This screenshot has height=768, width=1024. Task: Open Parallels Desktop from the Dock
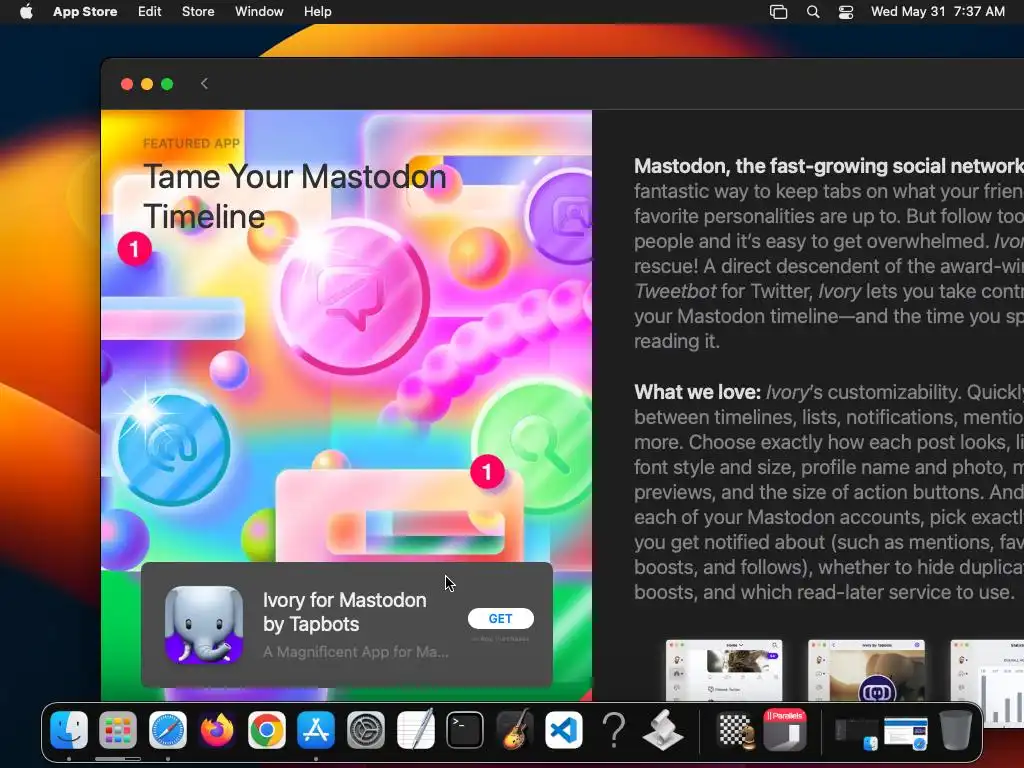pyautogui.click(x=786, y=729)
